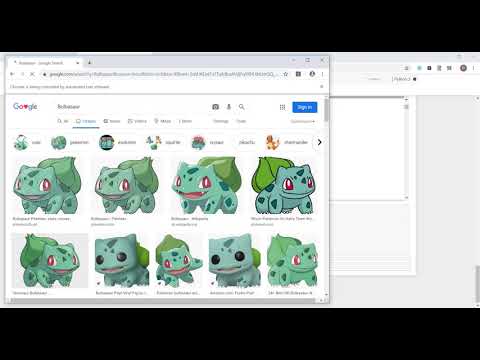Open the Veronica's Bulbasaur image result
The height and width of the screenshot is (360, 480).
pos(50,261)
